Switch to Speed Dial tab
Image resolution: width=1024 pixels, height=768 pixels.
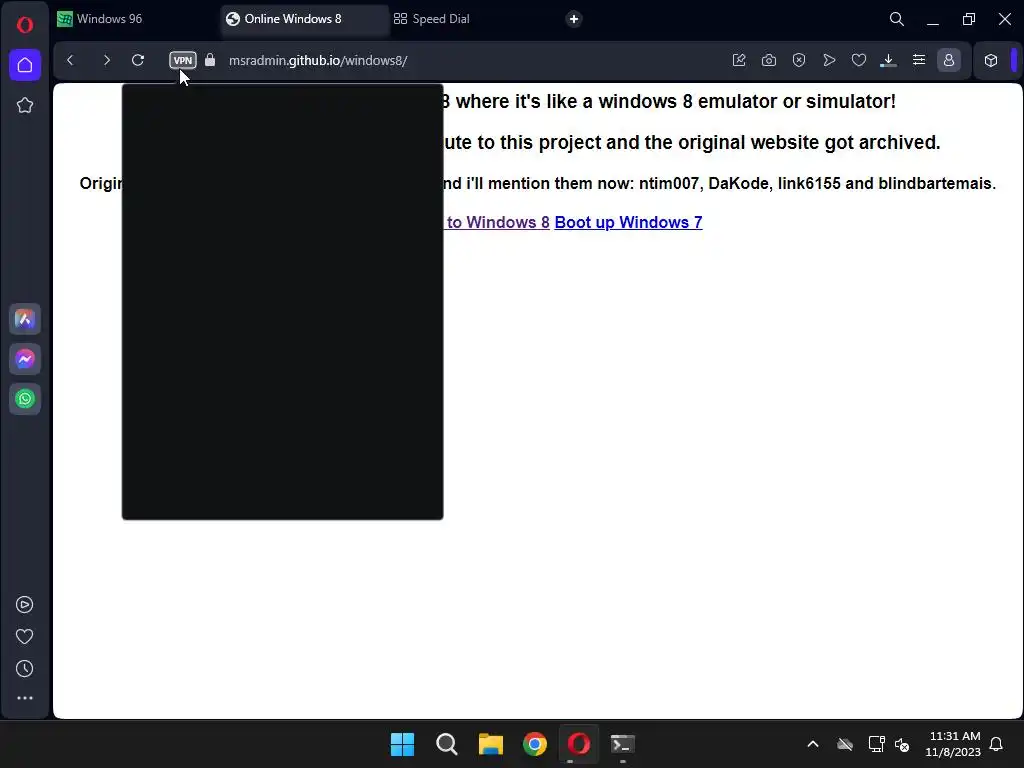pyautogui.click(x=472, y=19)
